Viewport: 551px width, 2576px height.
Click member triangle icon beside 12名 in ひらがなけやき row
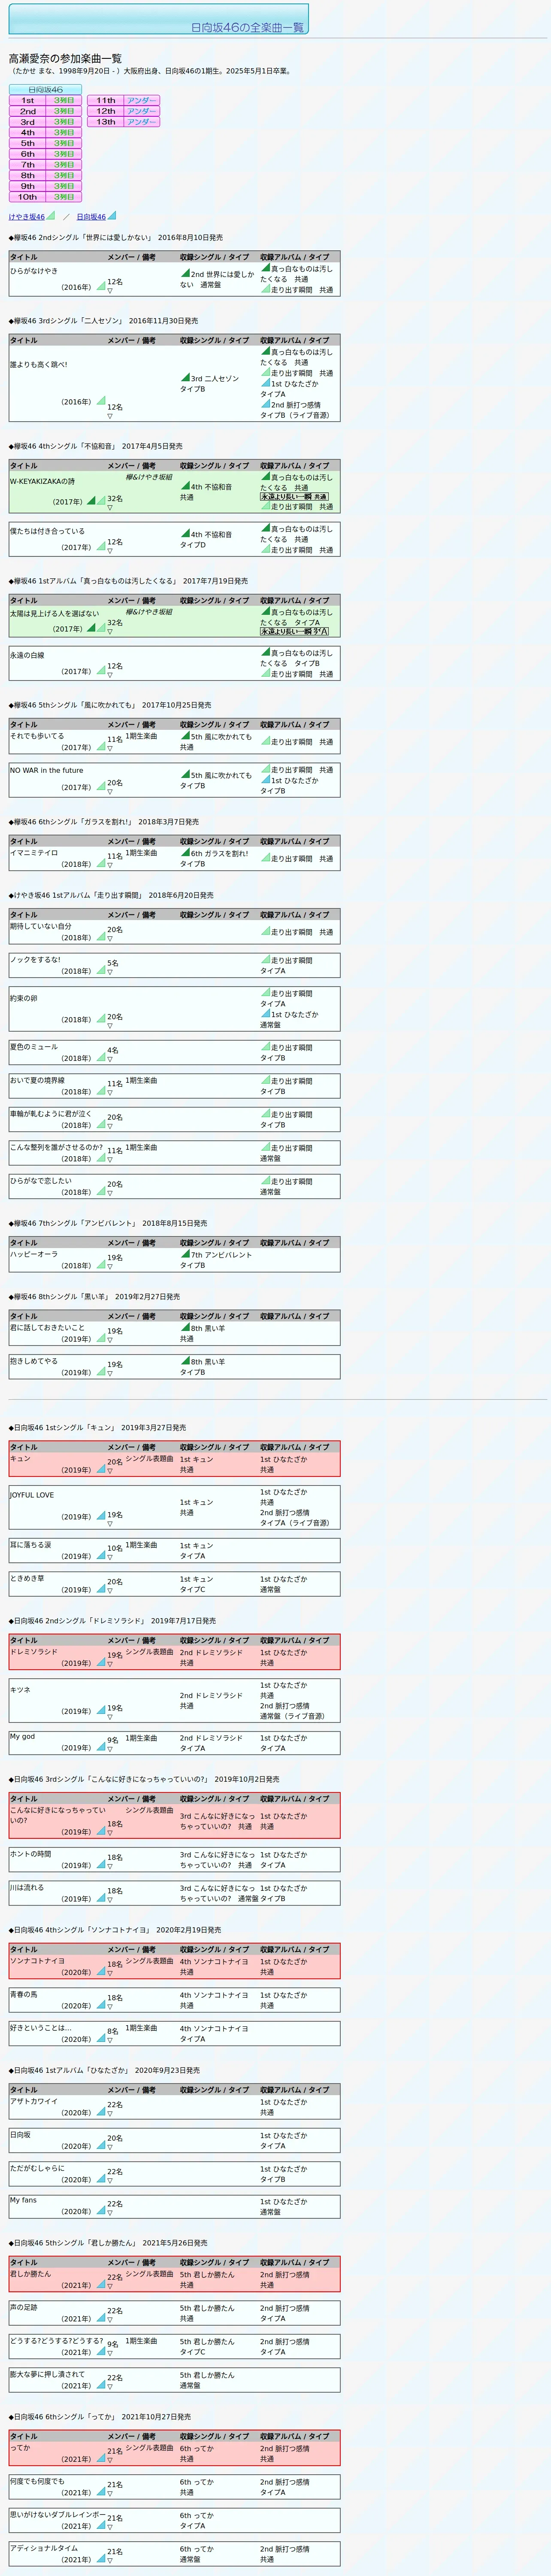[101, 286]
